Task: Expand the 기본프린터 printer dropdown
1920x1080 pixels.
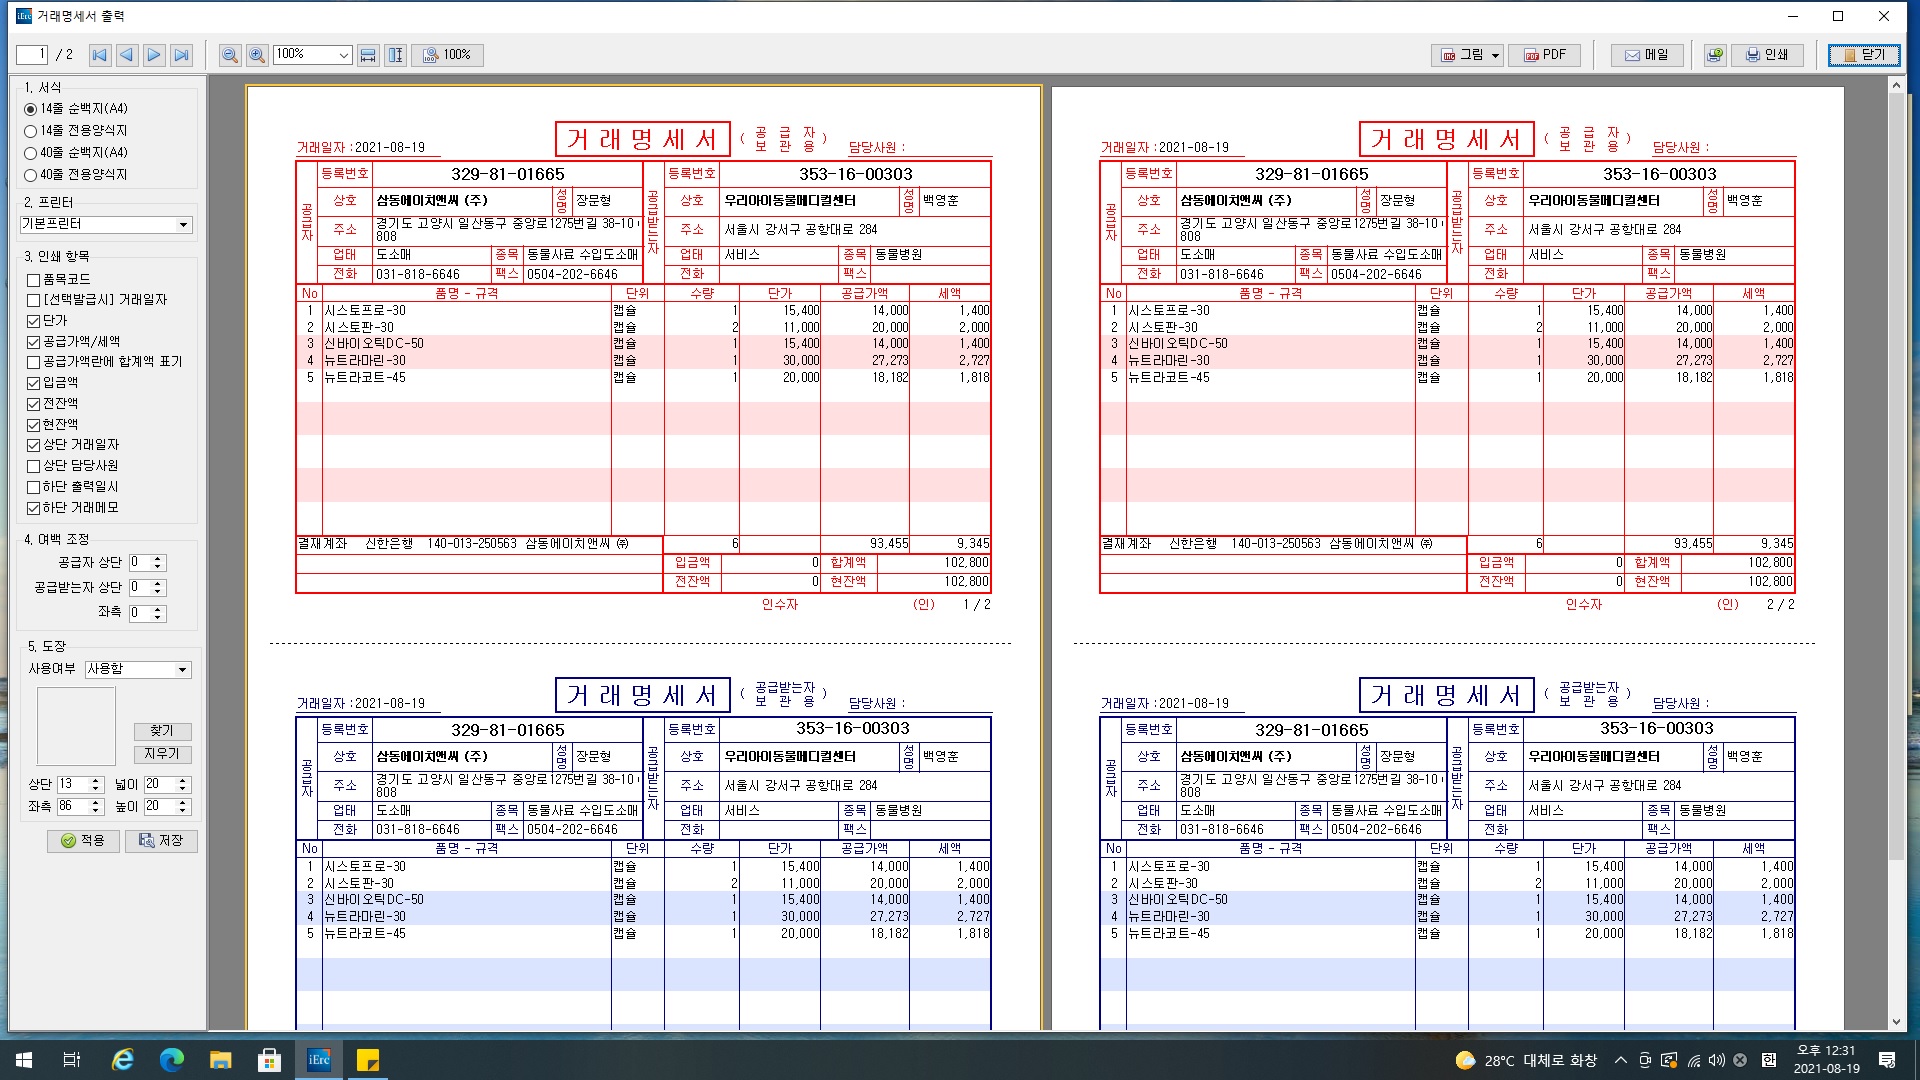Action: pyautogui.click(x=183, y=225)
